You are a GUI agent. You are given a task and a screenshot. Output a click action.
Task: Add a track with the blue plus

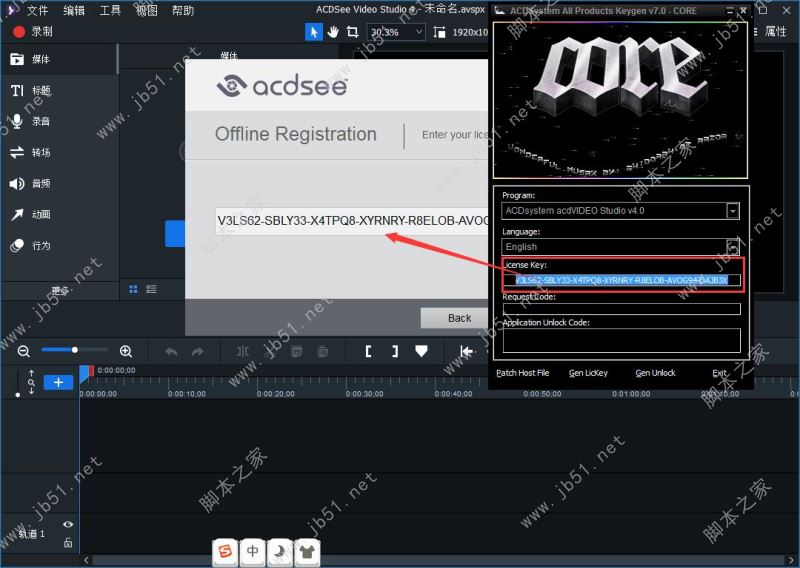click(x=58, y=382)
